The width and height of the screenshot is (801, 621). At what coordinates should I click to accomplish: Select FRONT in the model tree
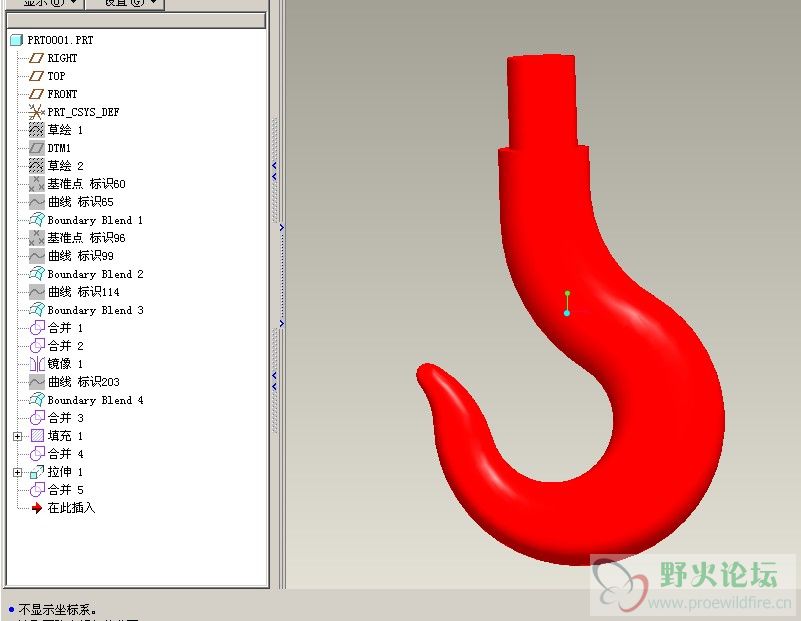click(62, 94)
